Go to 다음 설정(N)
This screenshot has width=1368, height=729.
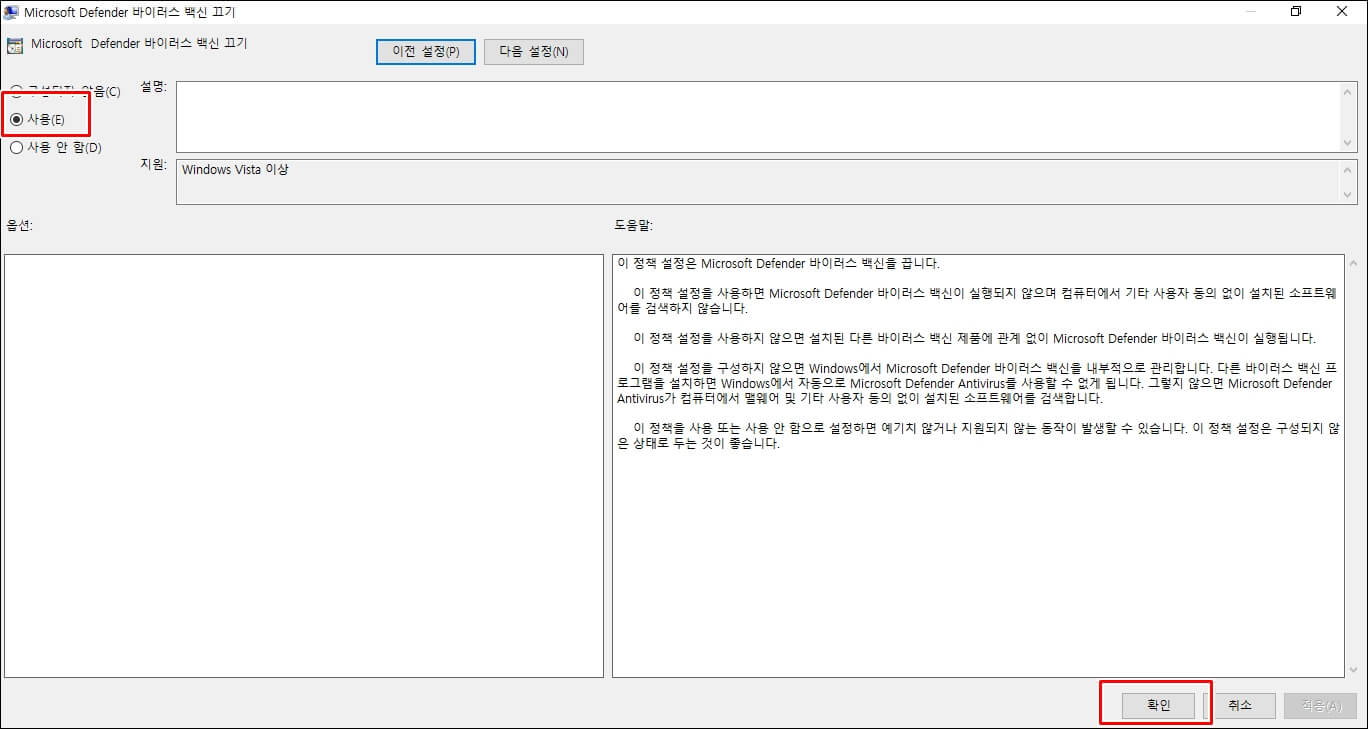click(x=534, y=52)
